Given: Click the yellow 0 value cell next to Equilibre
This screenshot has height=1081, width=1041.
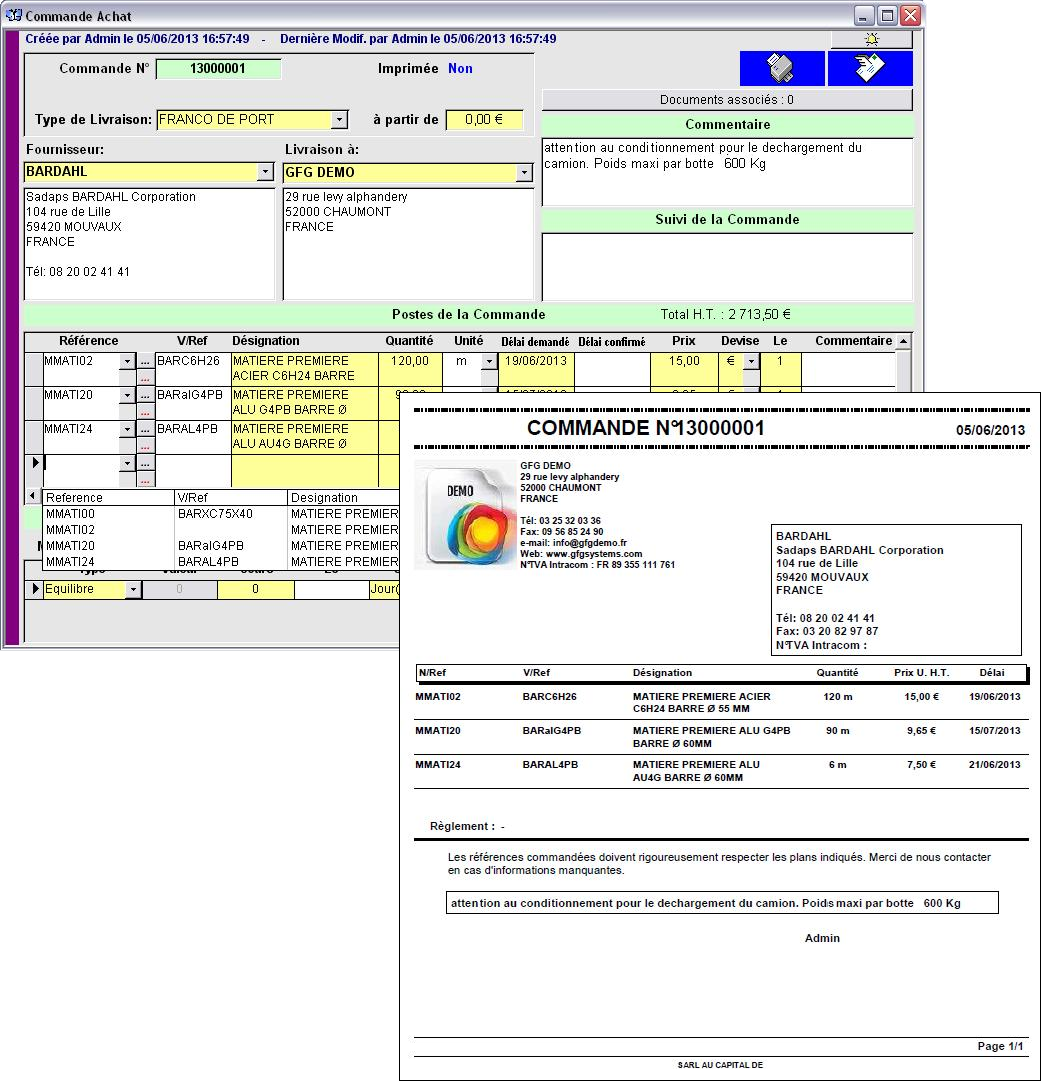Looking at the screenshot, I should click(x=255, y=589).
